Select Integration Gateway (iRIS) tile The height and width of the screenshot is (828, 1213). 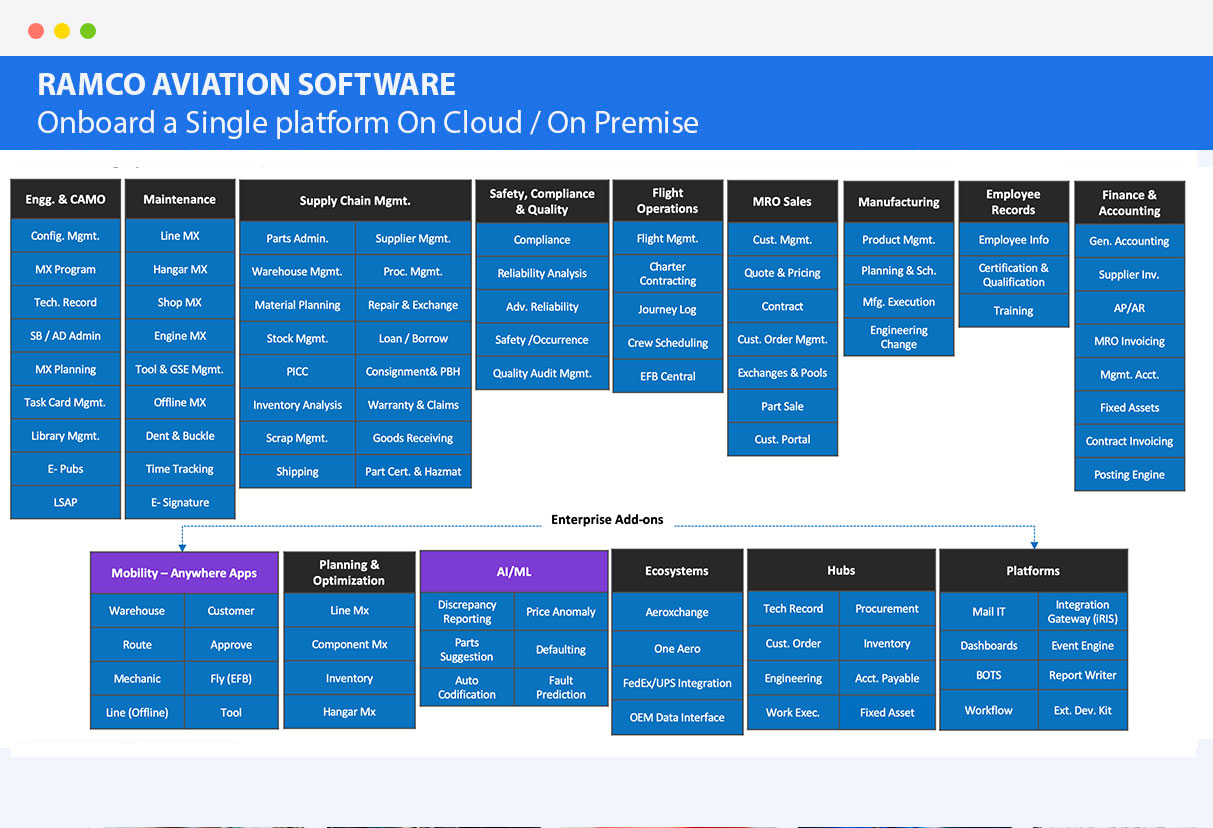(1083, 612)
